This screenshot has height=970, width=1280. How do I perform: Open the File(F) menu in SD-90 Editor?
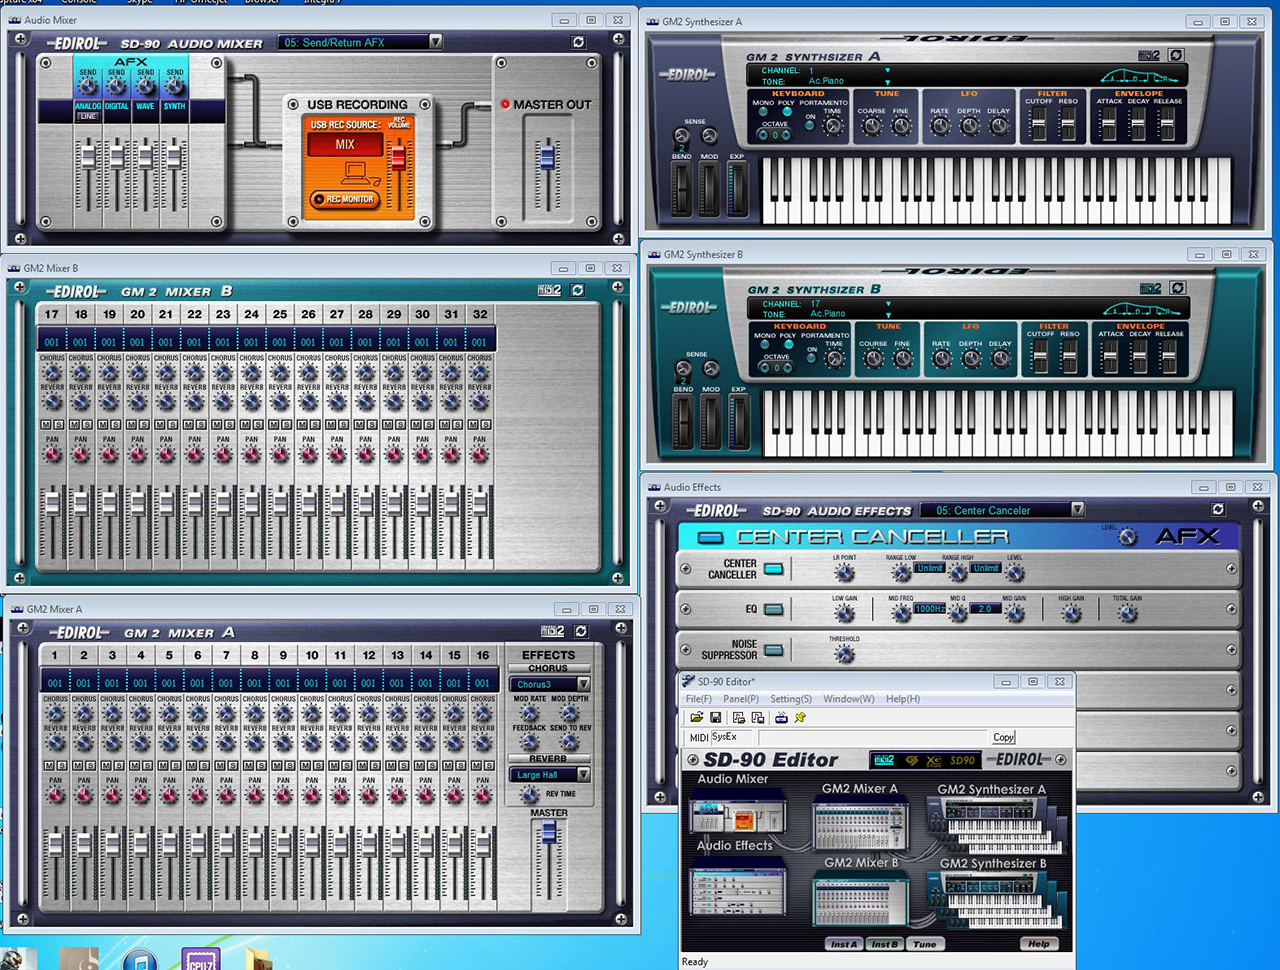(x=699, y=699)
